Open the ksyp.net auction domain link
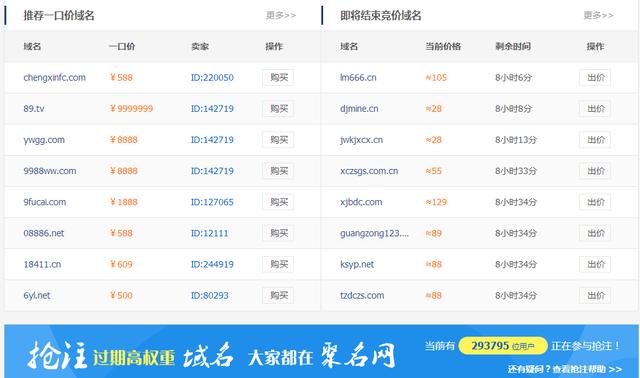Image resolution: width=640 pixels, height=378 pixels. click(x=357, y=264)
